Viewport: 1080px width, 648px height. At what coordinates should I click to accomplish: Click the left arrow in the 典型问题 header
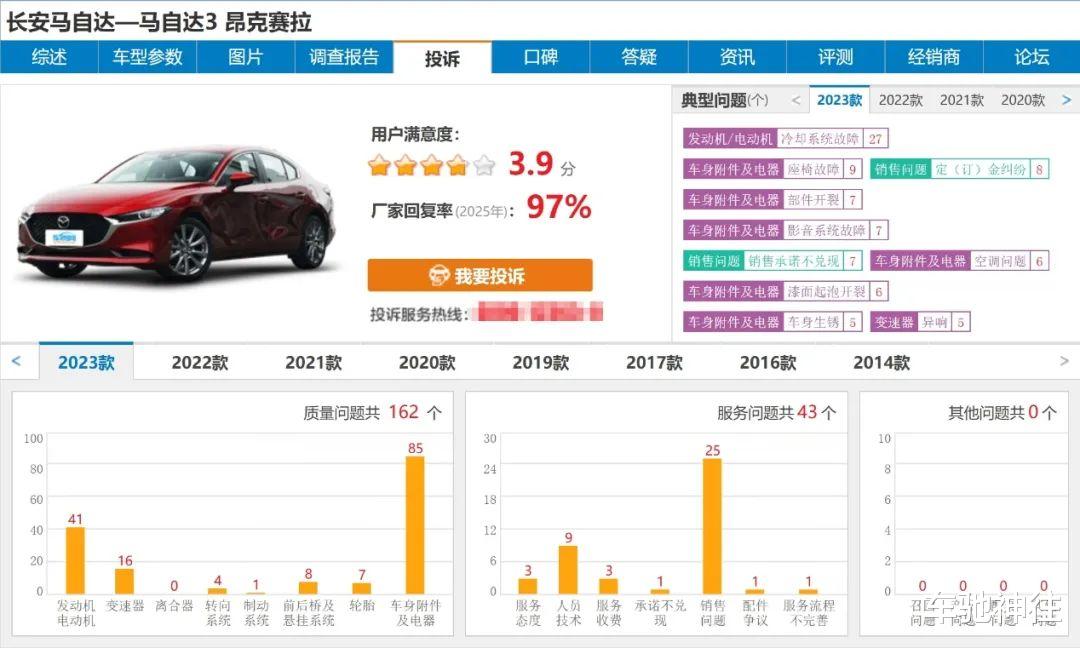(796, 101)
